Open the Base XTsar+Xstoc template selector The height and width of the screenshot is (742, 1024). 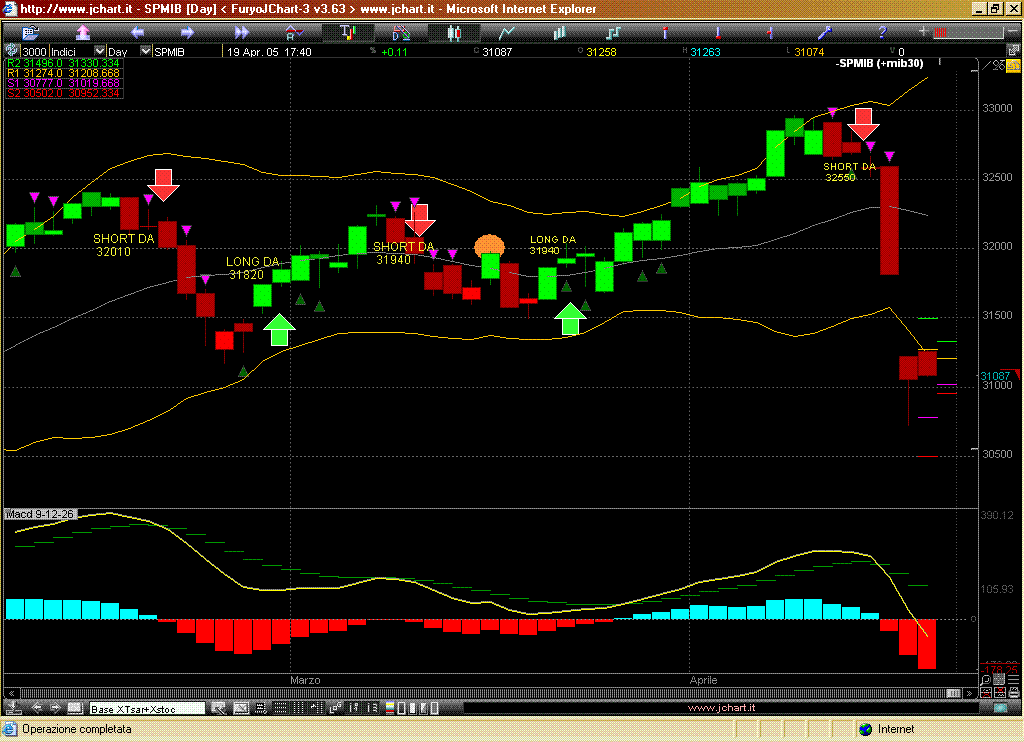click(x=146, y=708)
